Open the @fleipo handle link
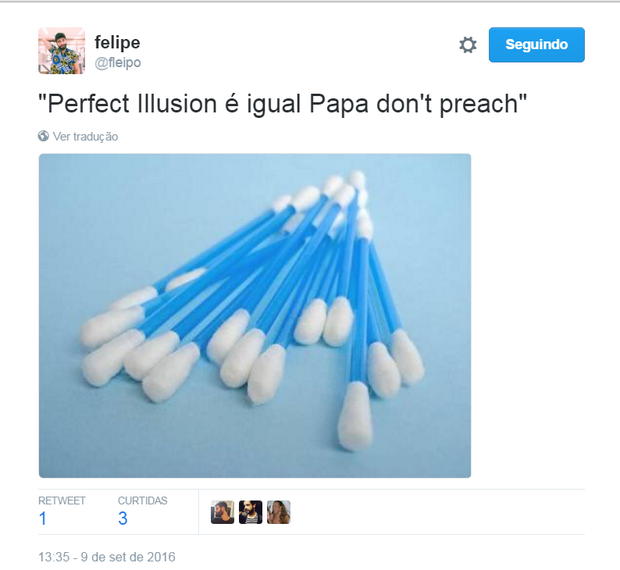 click(118, 63)
